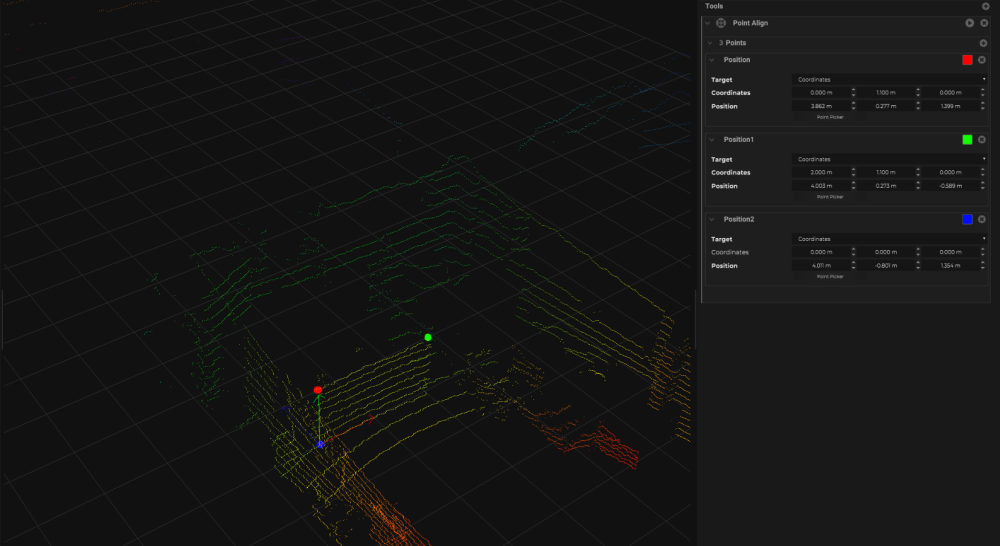
Task: Remove the Point Align tool
Action: click(984, 23)
